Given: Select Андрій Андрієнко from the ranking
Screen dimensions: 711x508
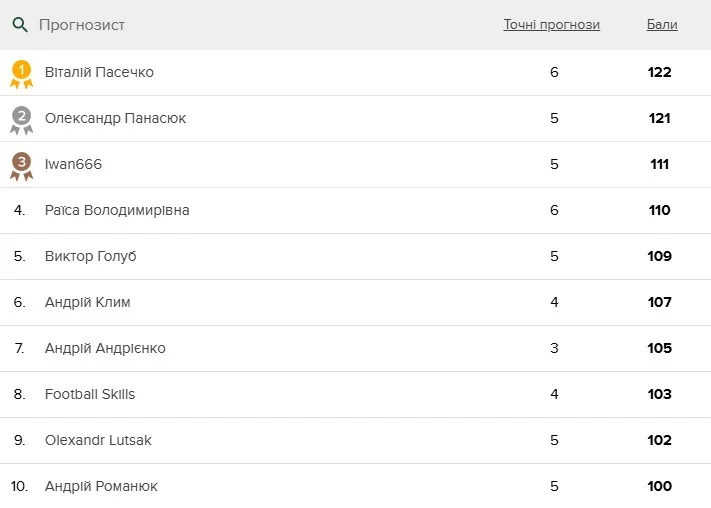Looking at the screenshot, I should click(x=105, y=348).
